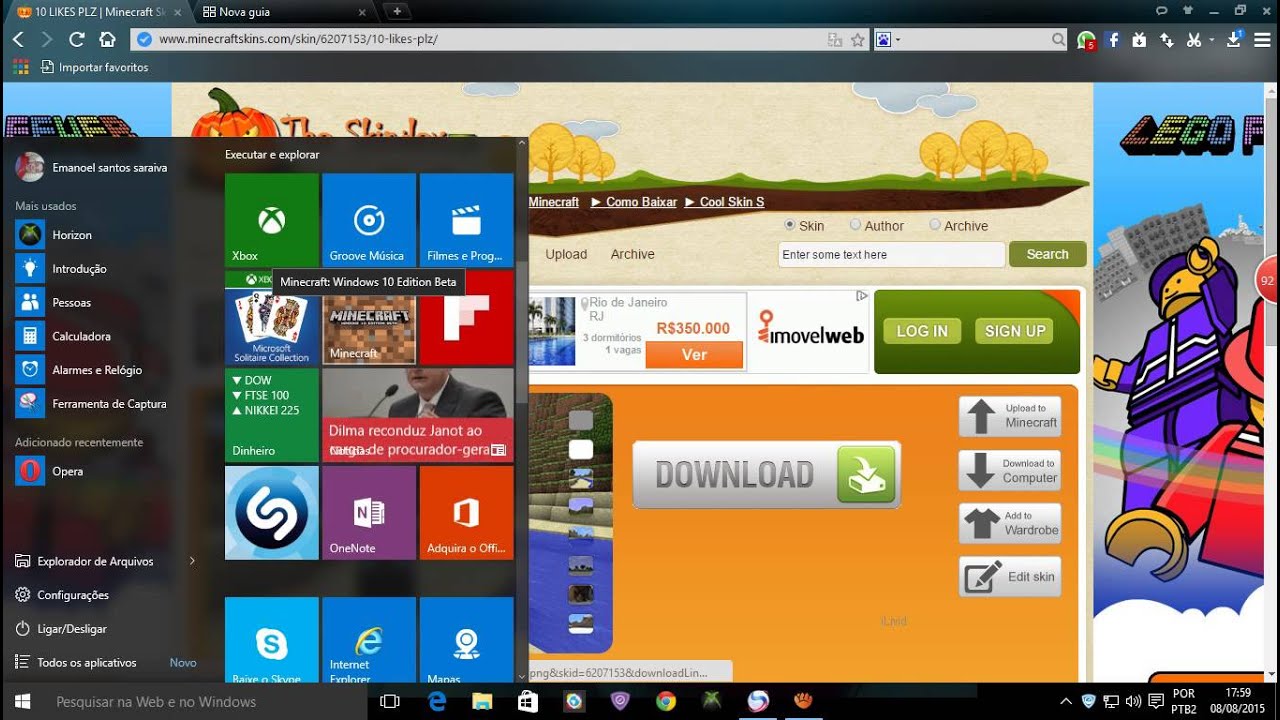Image resolution: width=1280 pixels, height=720 pixels.
Task: Go to browser home page
Action: tap(107, 40)
